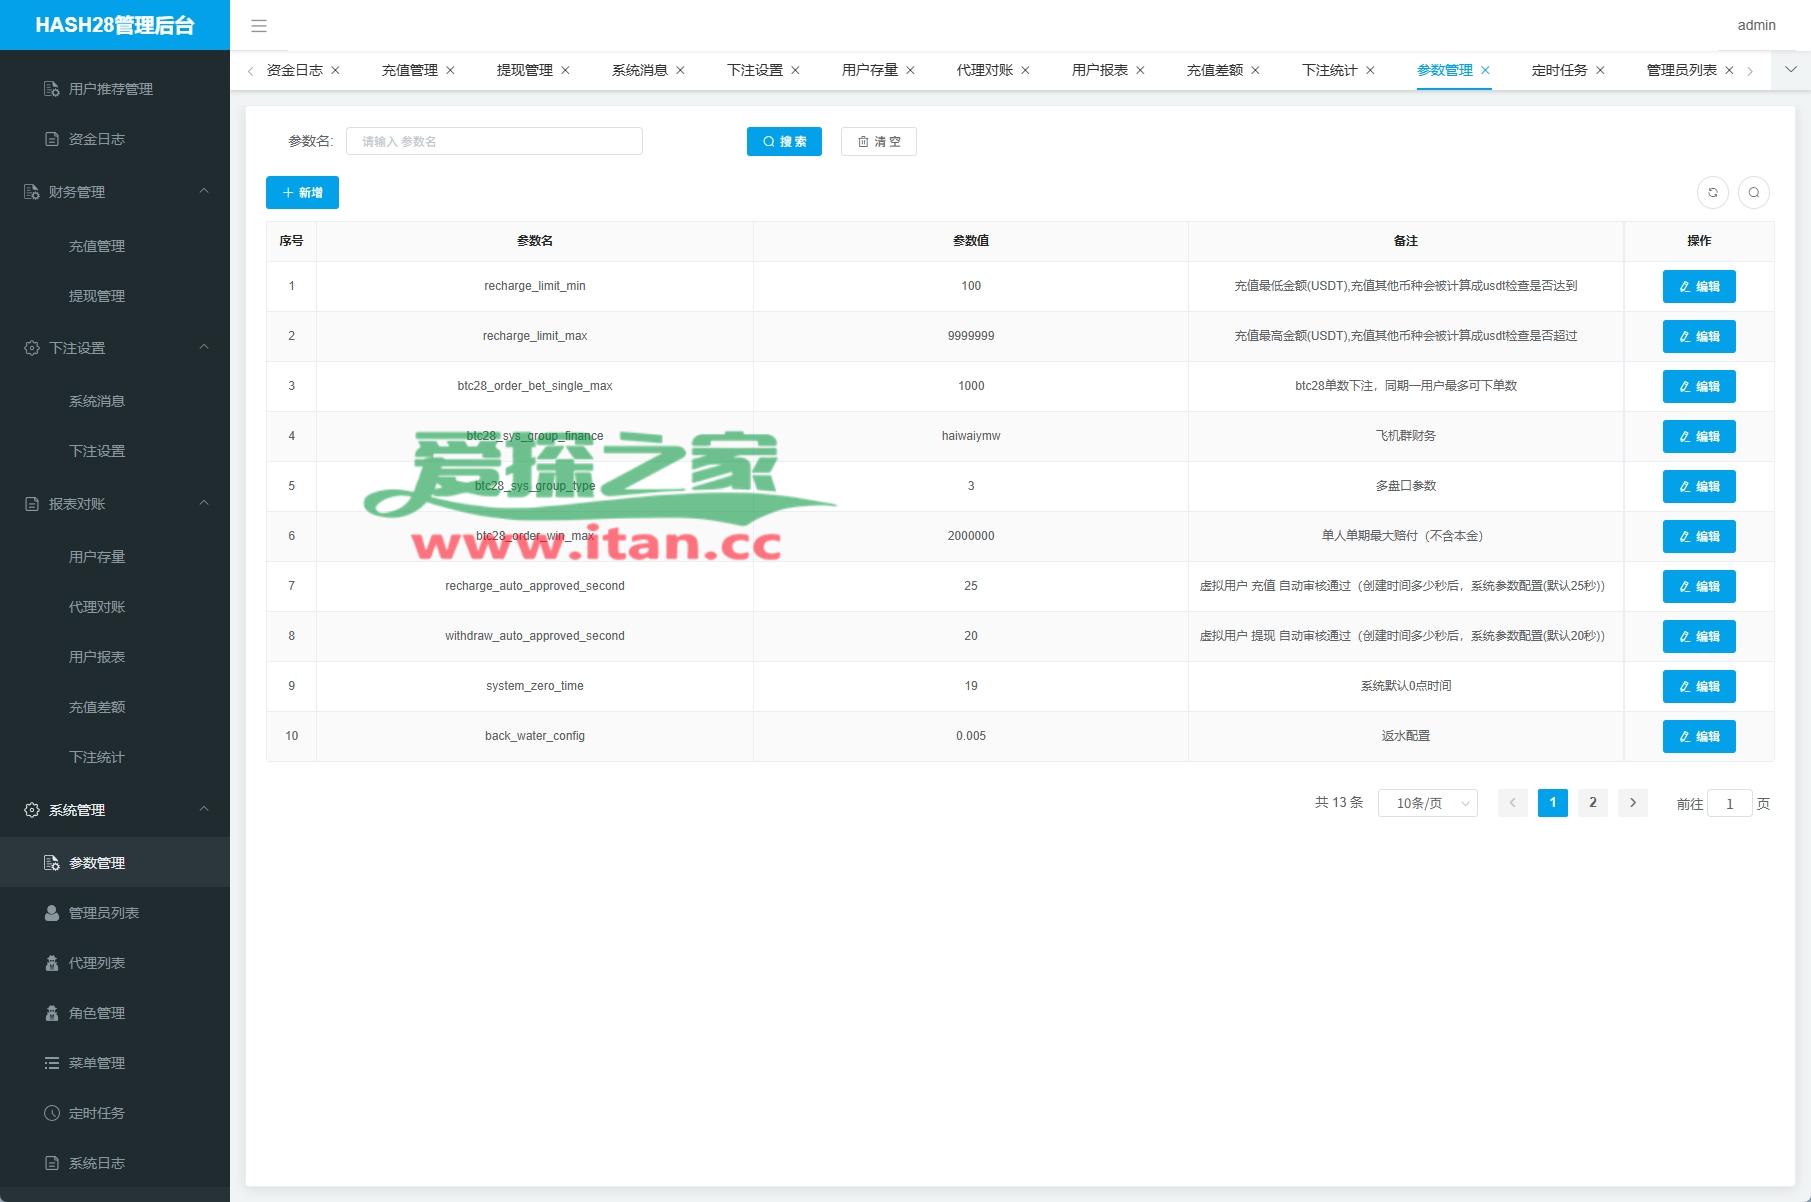The width and height of the screenshot is (1811, 1202).
Task: Open 管理员列表 in the sidebar
Action: [103, 913]
